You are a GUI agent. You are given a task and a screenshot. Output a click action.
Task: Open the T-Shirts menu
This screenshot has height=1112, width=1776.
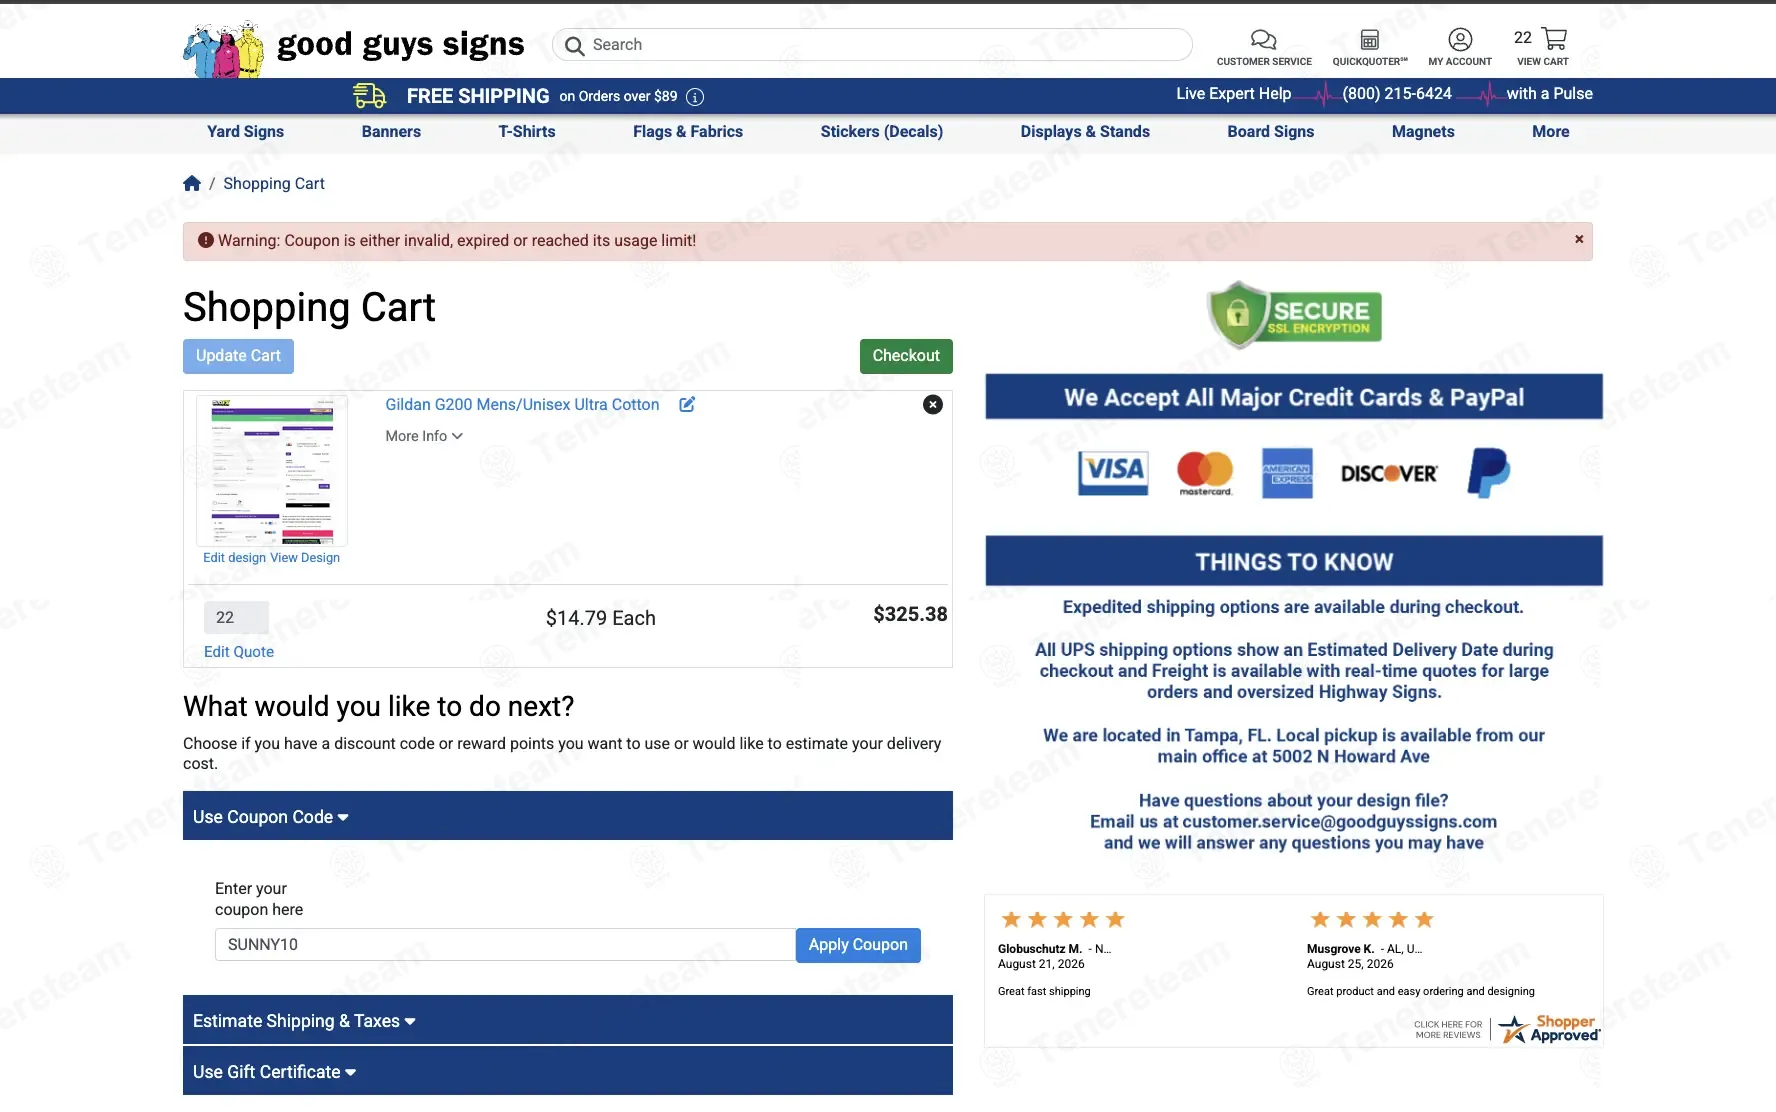[527, 132]
